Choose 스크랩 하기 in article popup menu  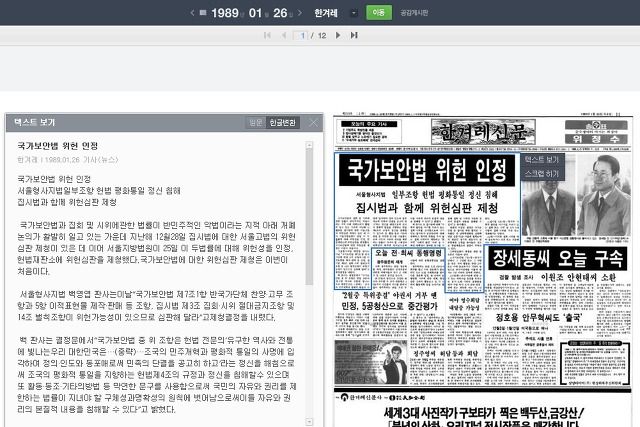click(x=541, y=174)
